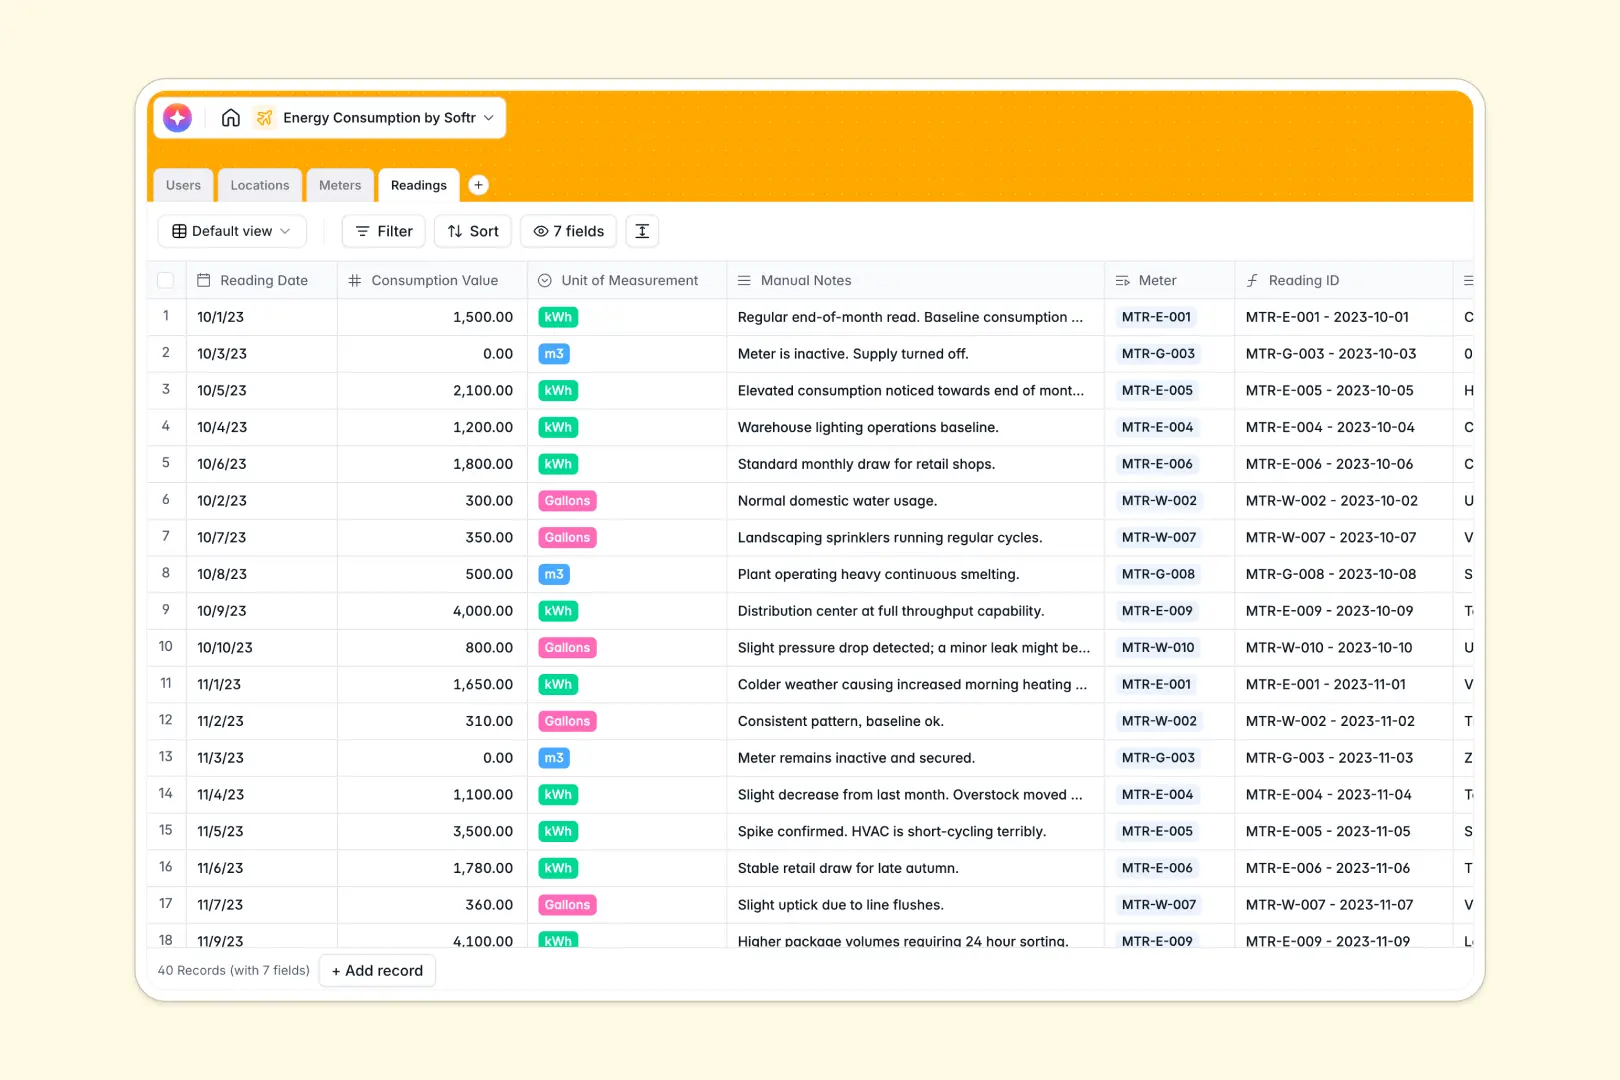Open linked meter MTR-G-003 in row 2
1620x1080 pixels.
1158,354
